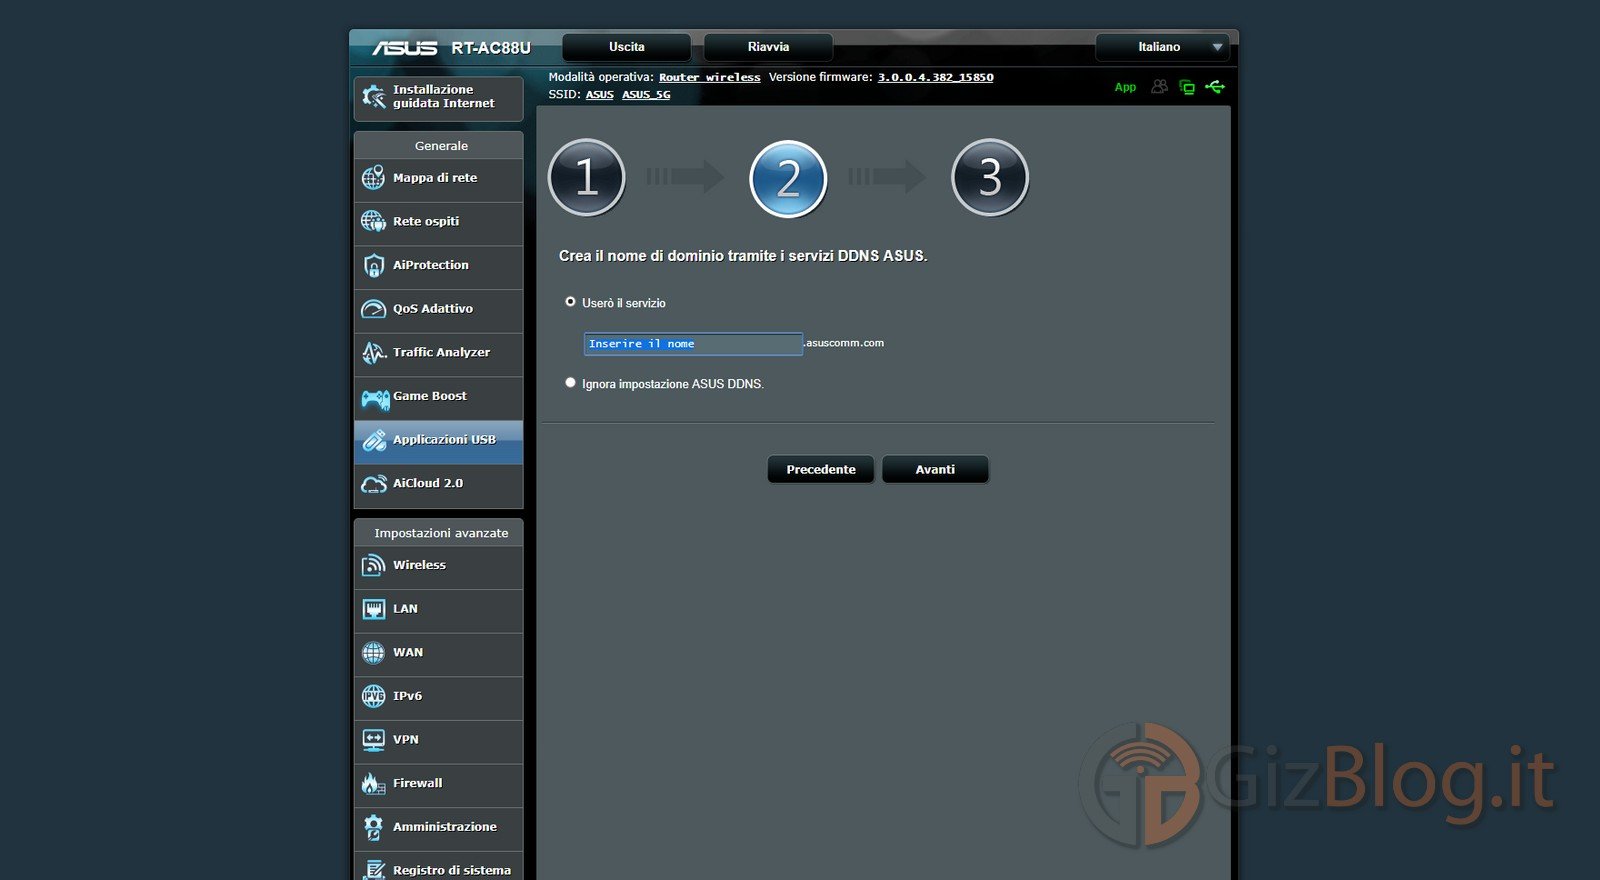Image resolution: width=1600 pixels, height=880 pixels.
Task: Click the Uscita logout button
Action: (x=627, y=47)
